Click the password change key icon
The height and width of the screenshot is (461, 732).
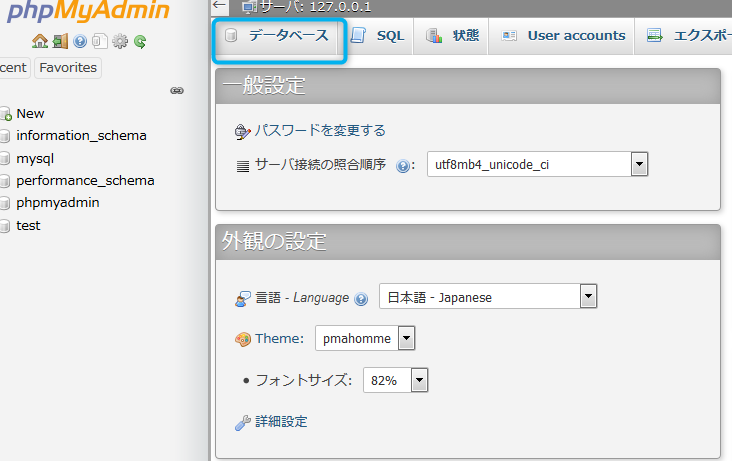(x=242, y=132)
